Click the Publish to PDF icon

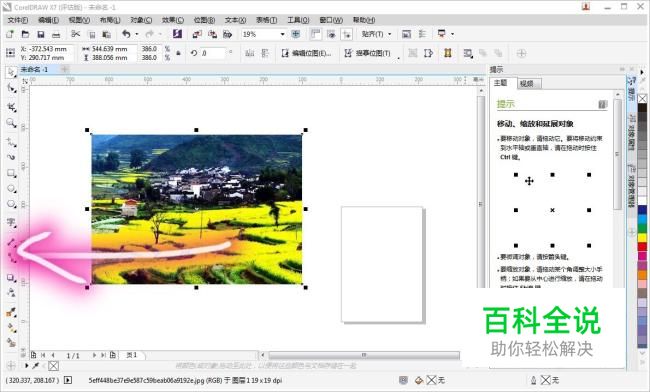228,34
